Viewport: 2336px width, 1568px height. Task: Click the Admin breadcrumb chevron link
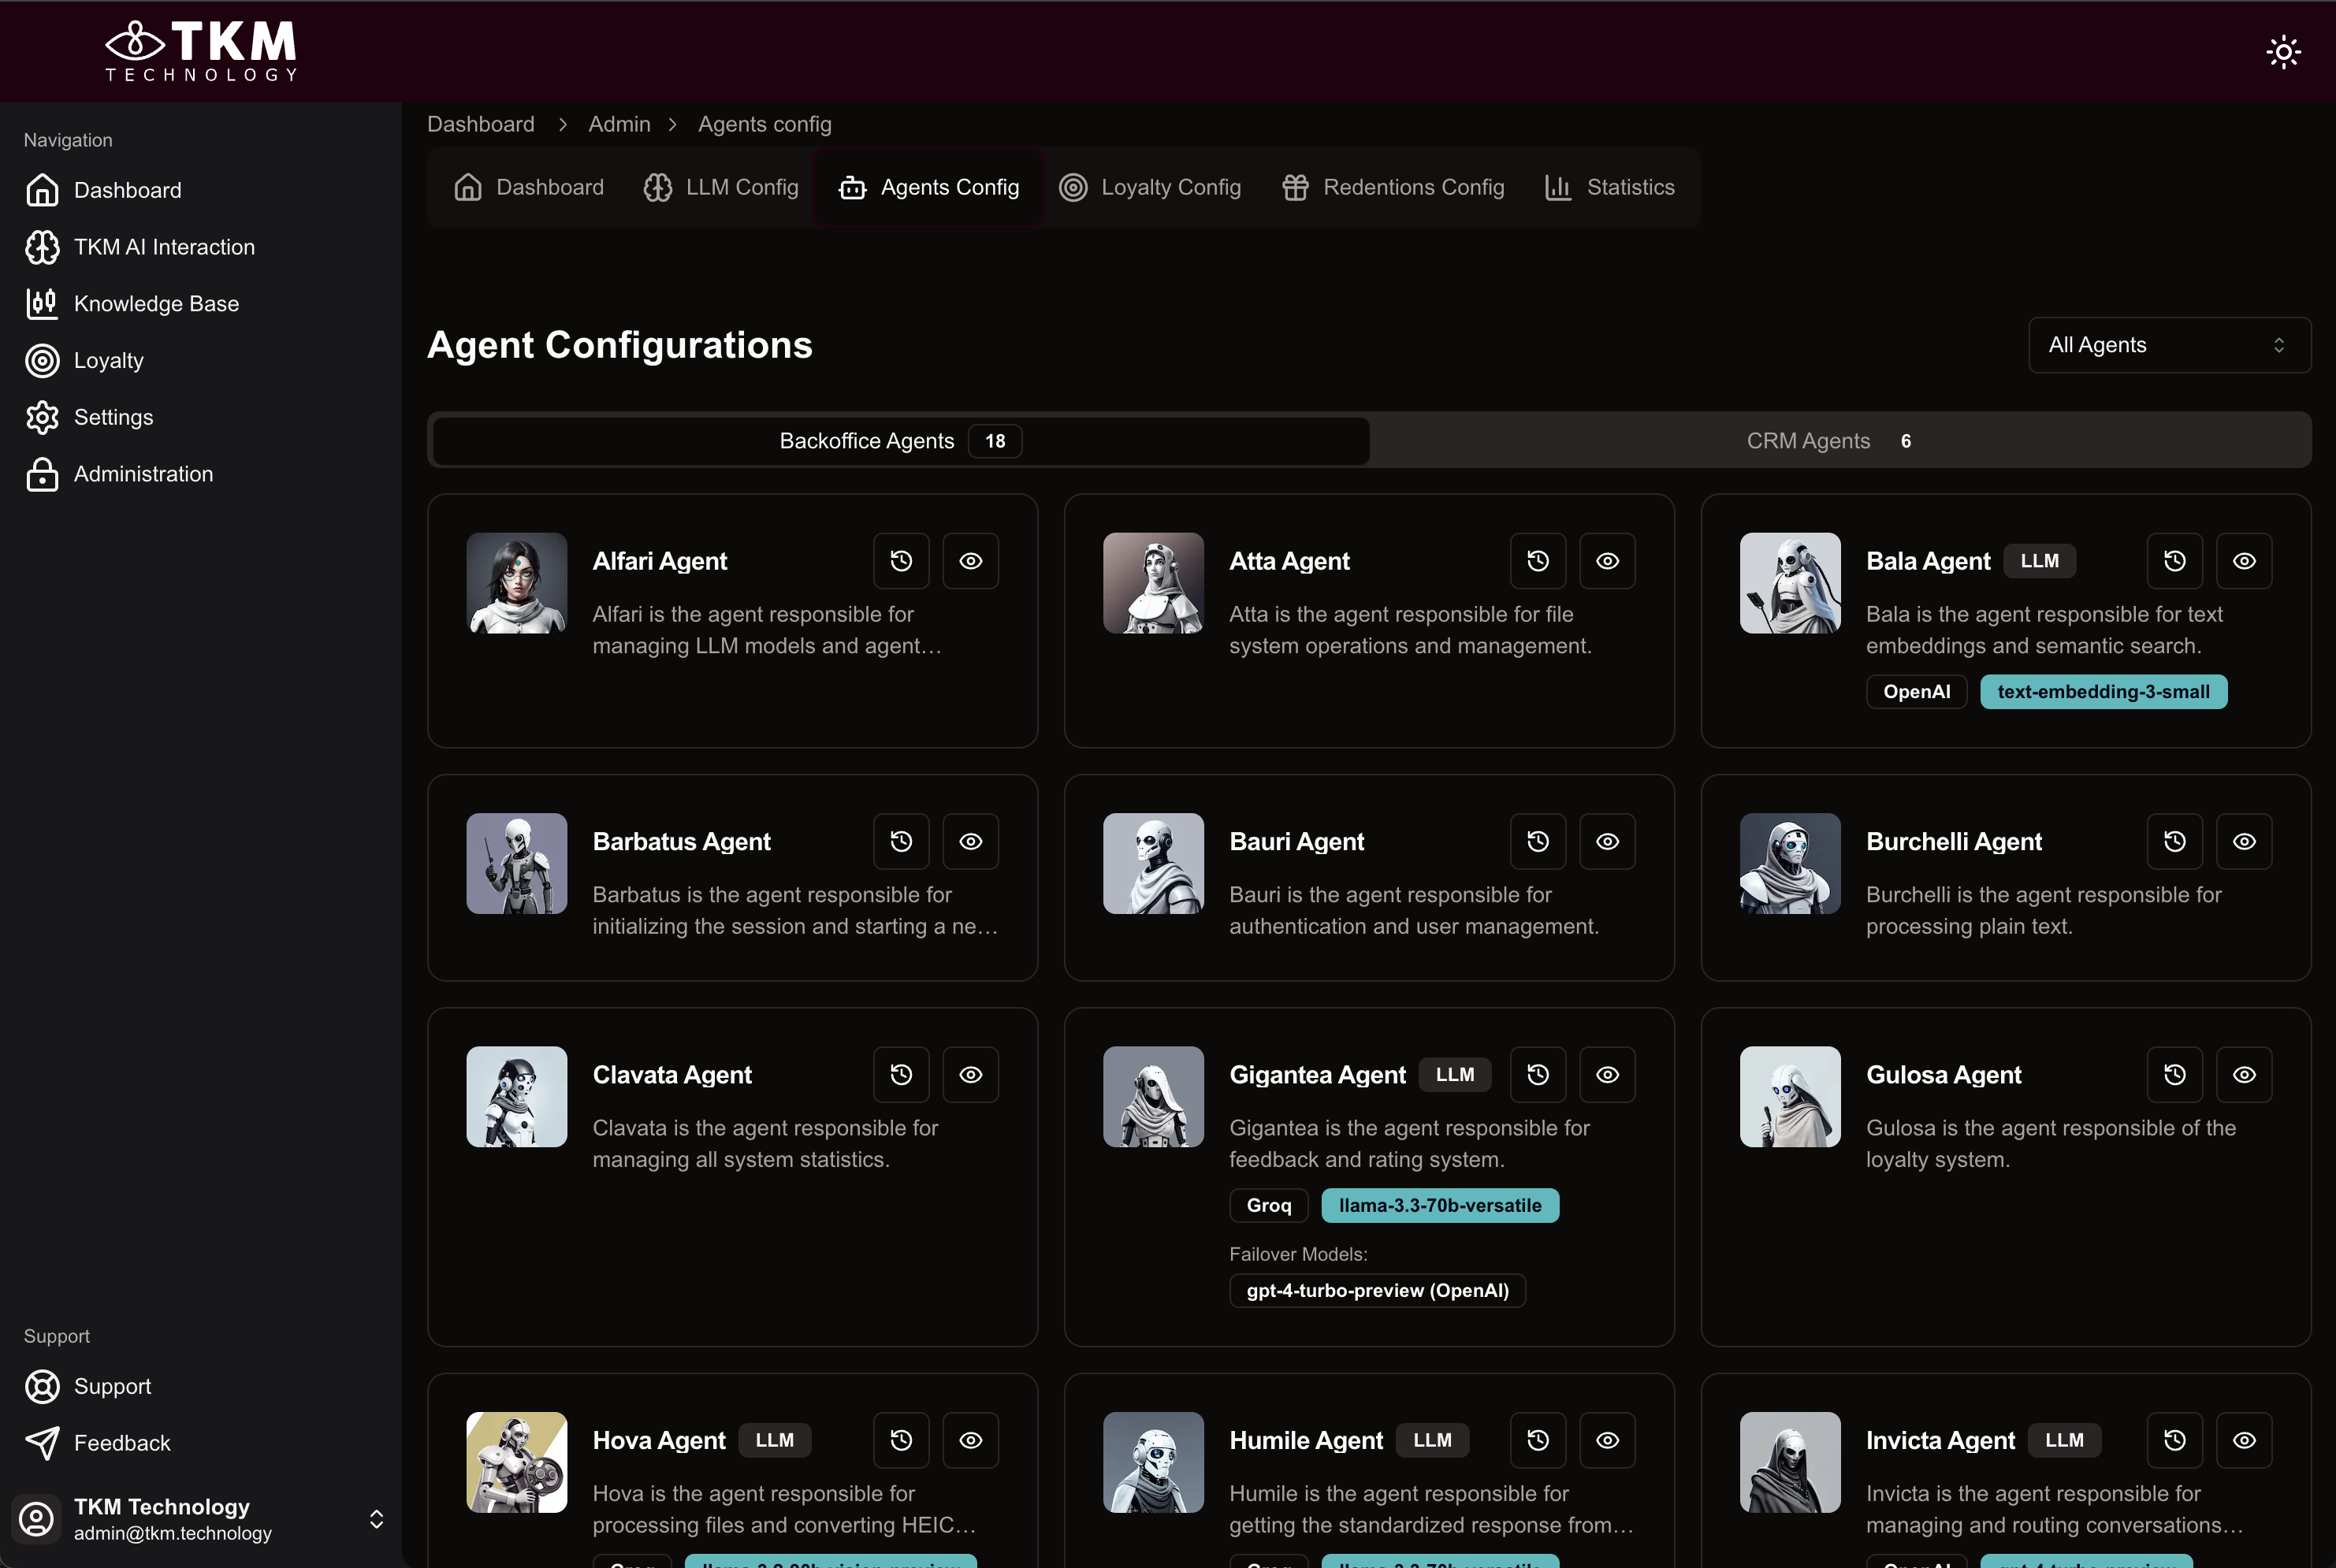619,124
